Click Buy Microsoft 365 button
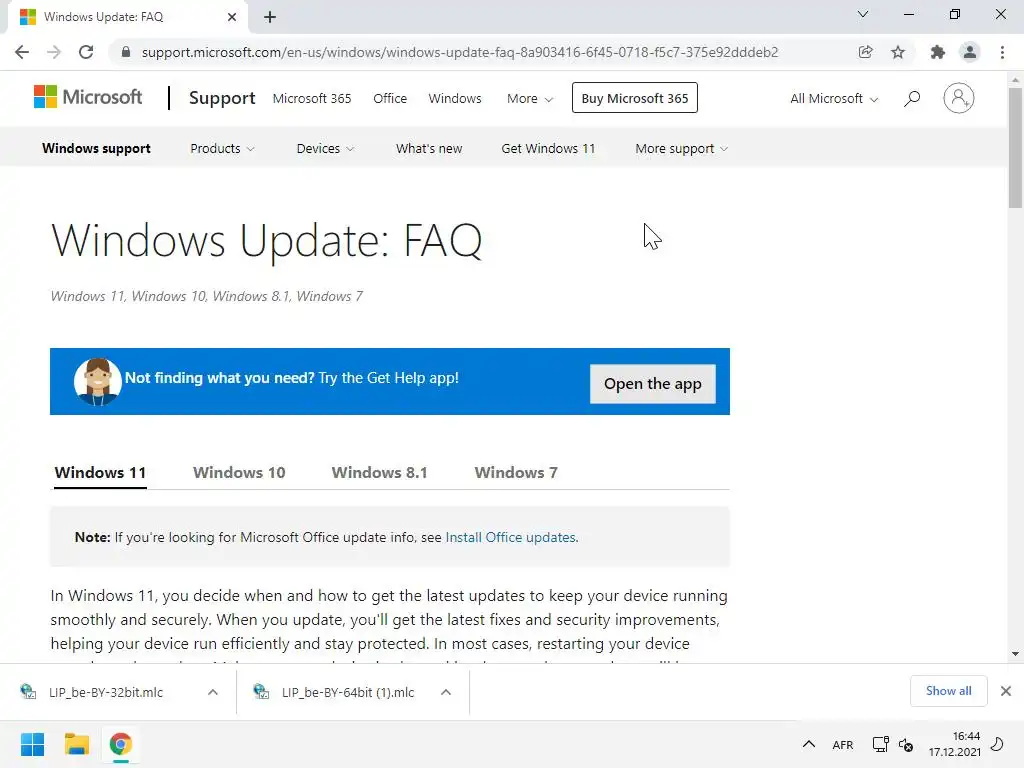Image resolution: width=1024 pixels, height=768 pixels. point(635,98)
